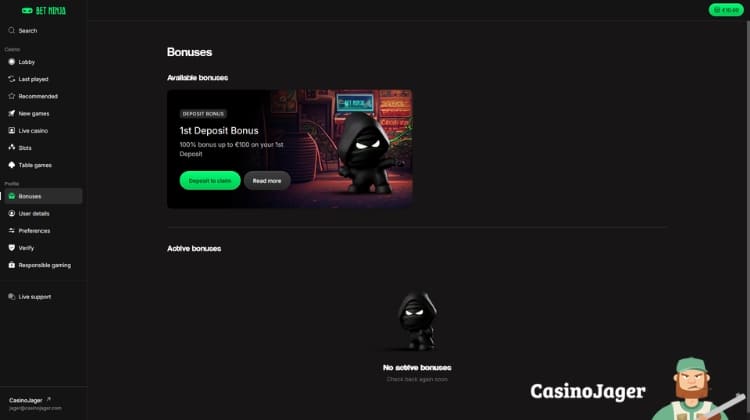Open Live support chat icon
This screenshot has width=750, height=420.
11,297
